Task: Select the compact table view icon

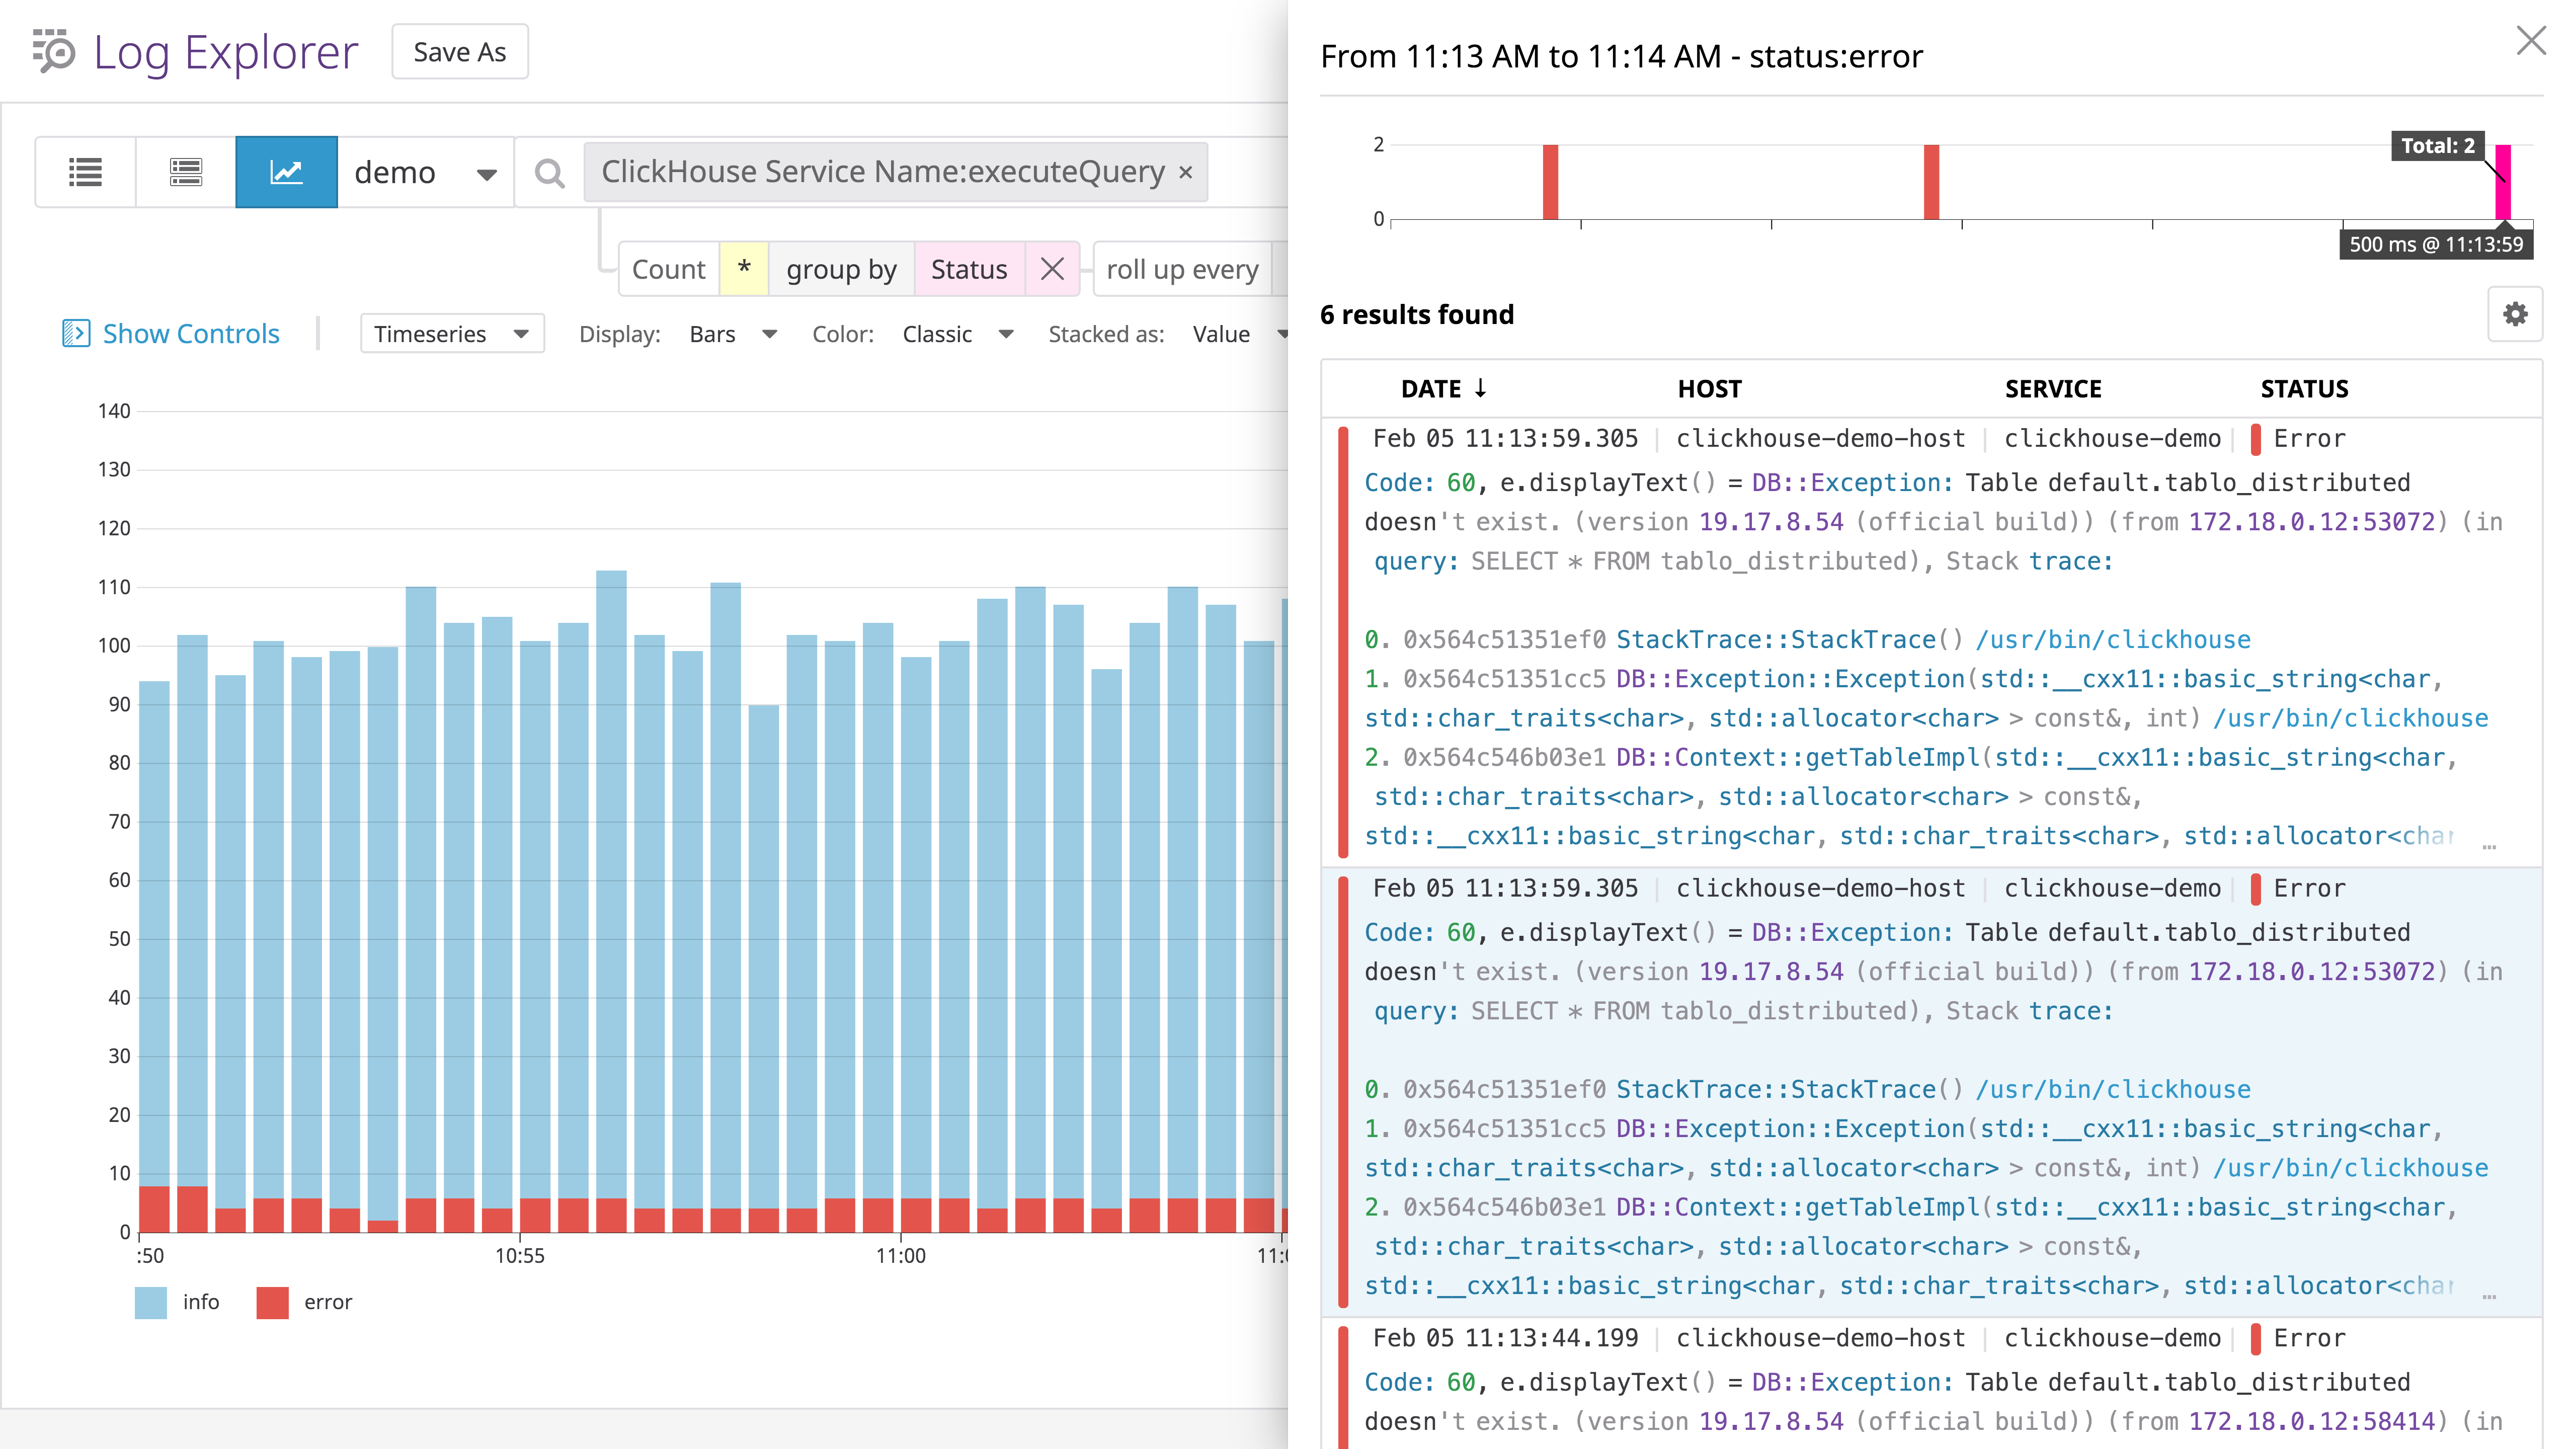Action: point(186,172)
